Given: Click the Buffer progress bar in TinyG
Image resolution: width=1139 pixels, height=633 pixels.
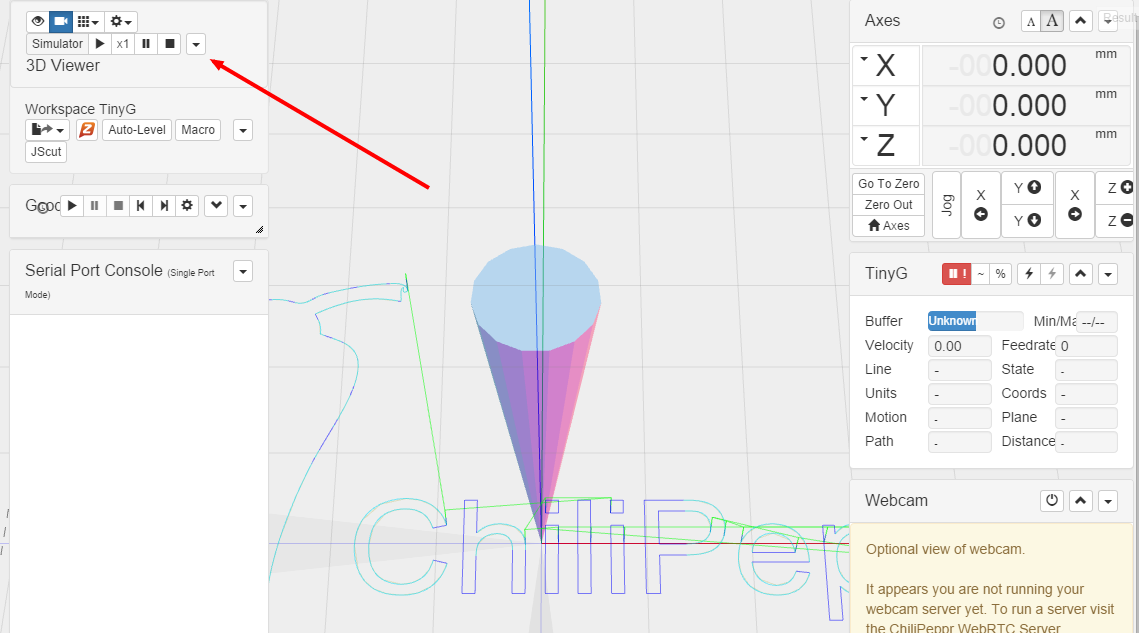Looking at the screenshot, I should pos(975,321).
